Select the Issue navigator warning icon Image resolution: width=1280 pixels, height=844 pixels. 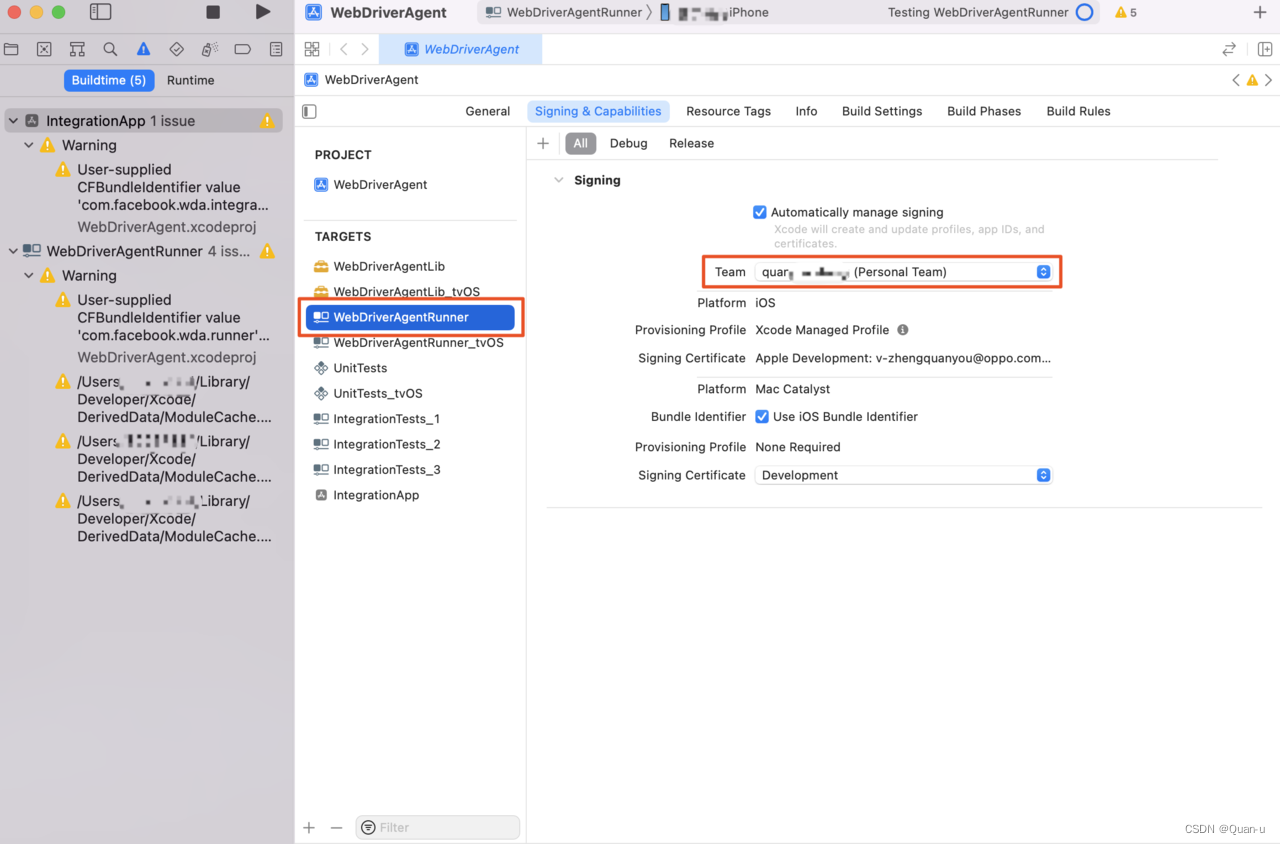pos(143,49)
